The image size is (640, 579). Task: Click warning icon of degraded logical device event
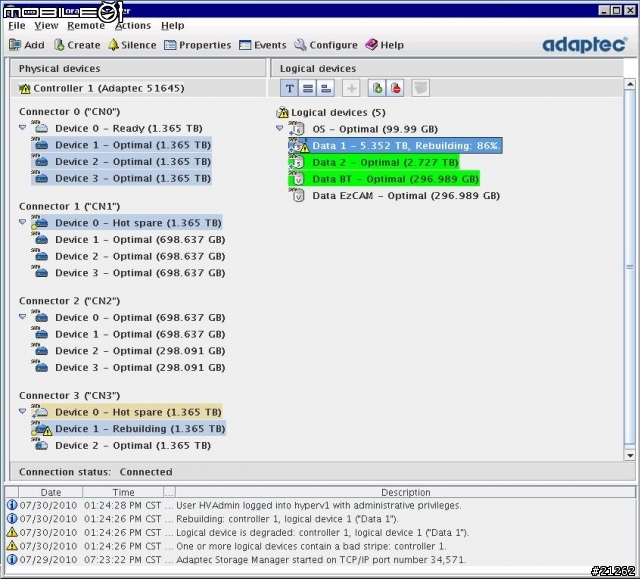point(12,532)
